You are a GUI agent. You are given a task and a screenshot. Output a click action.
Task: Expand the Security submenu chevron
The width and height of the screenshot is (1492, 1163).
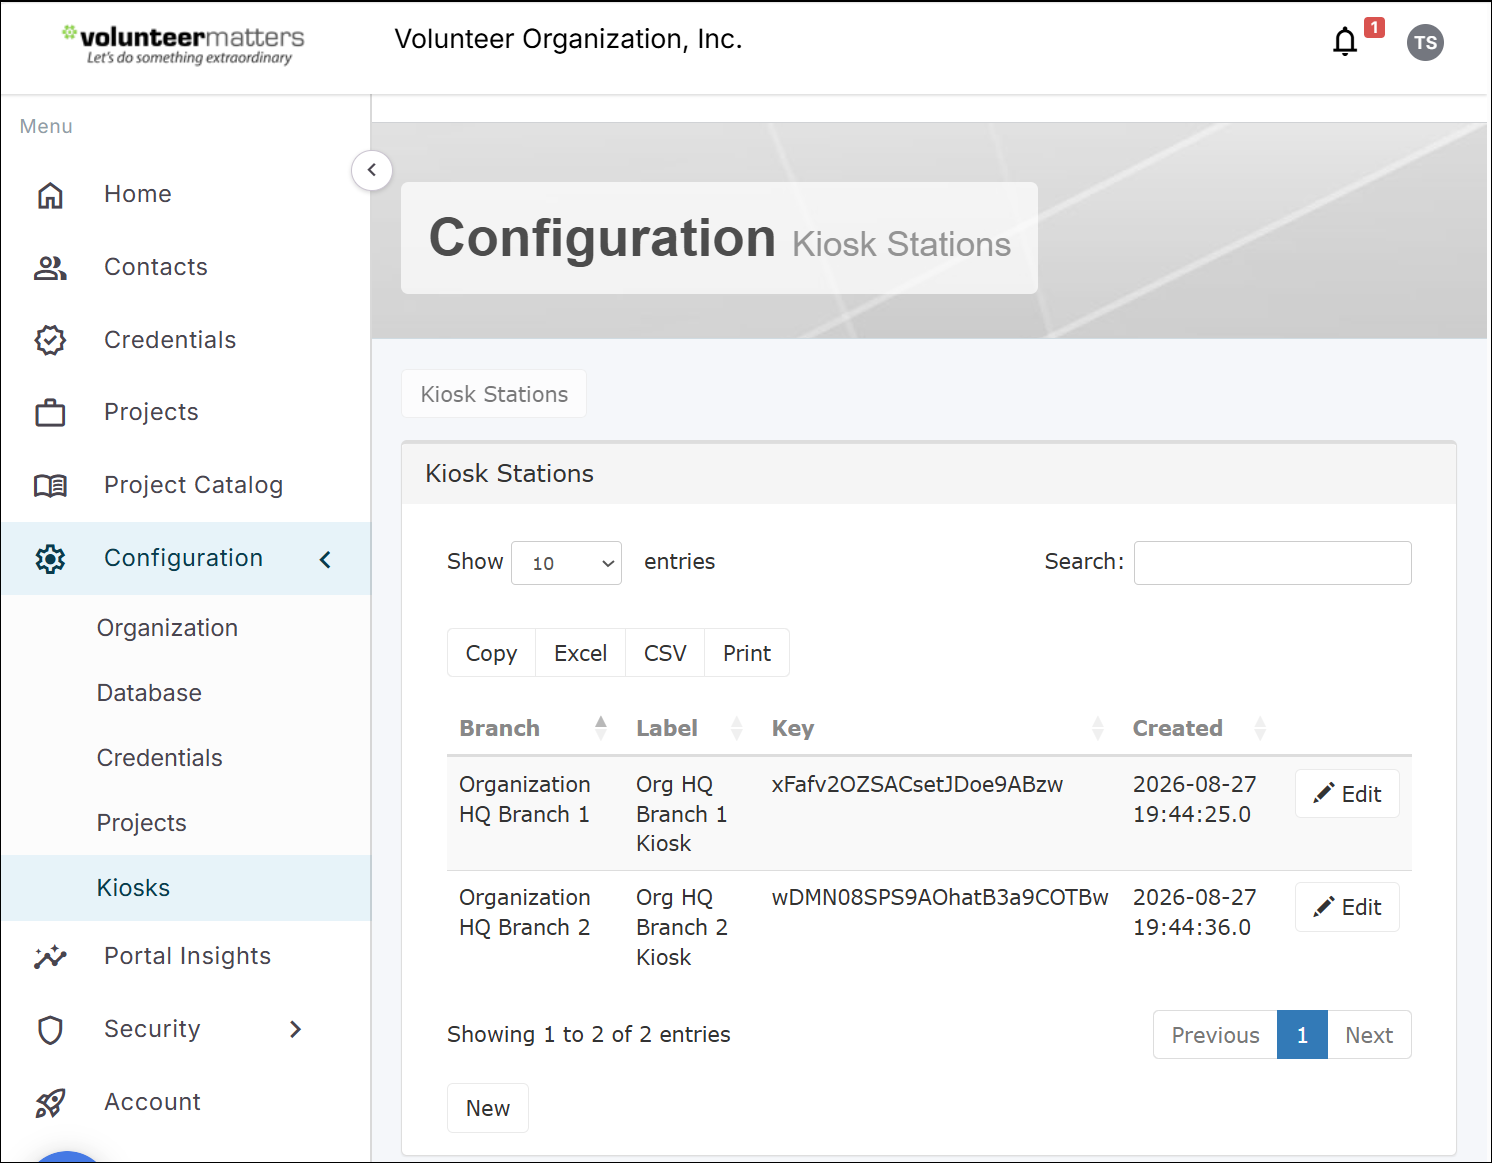click(295, 1029)
